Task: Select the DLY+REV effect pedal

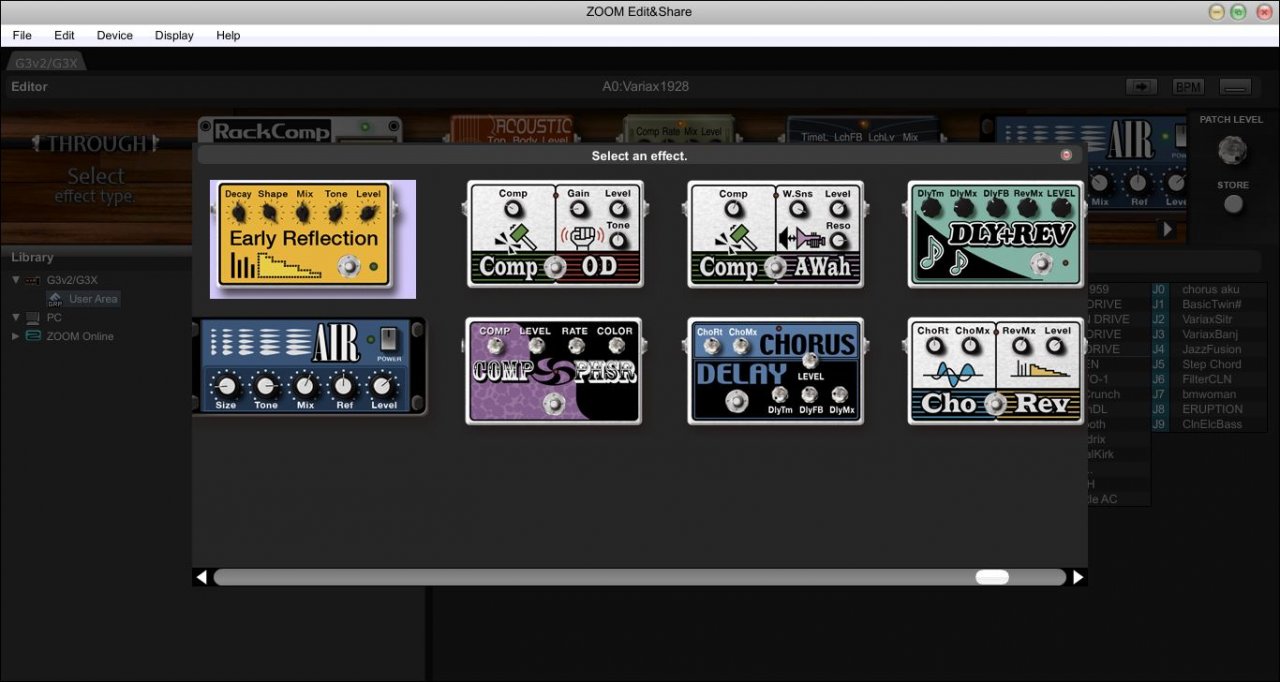Action: click(995, 235)
